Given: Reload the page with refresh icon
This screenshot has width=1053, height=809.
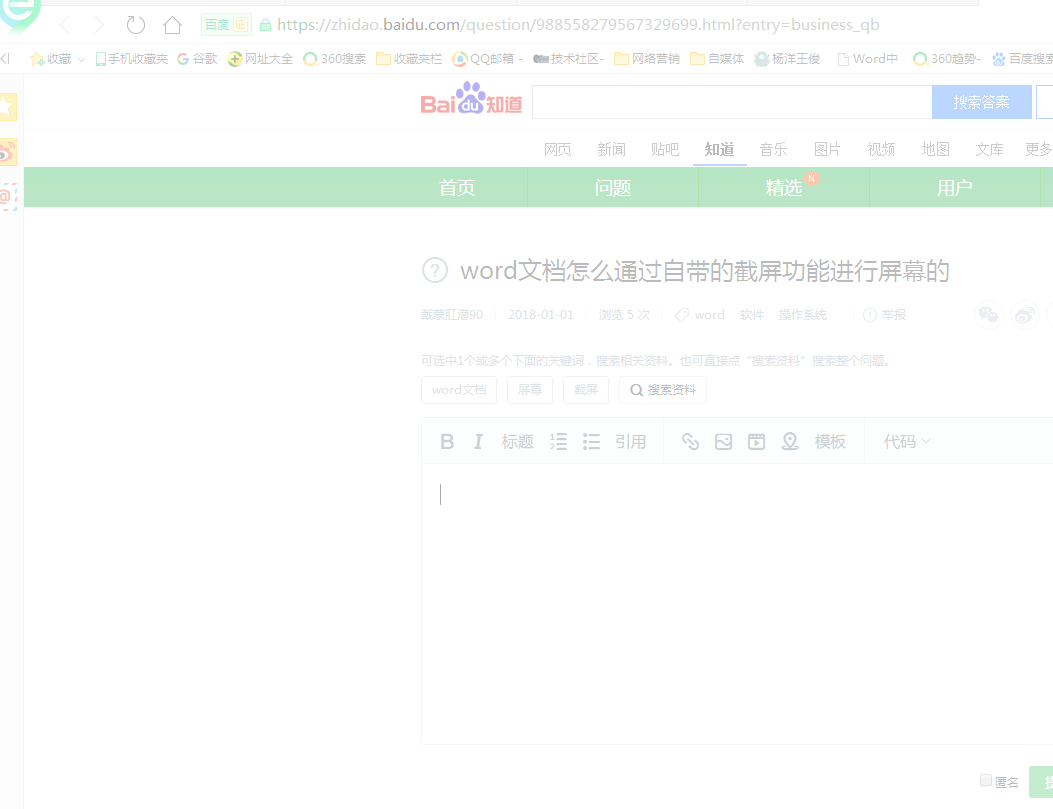Looking at the screenshot, I should click(x=136, y=26).
